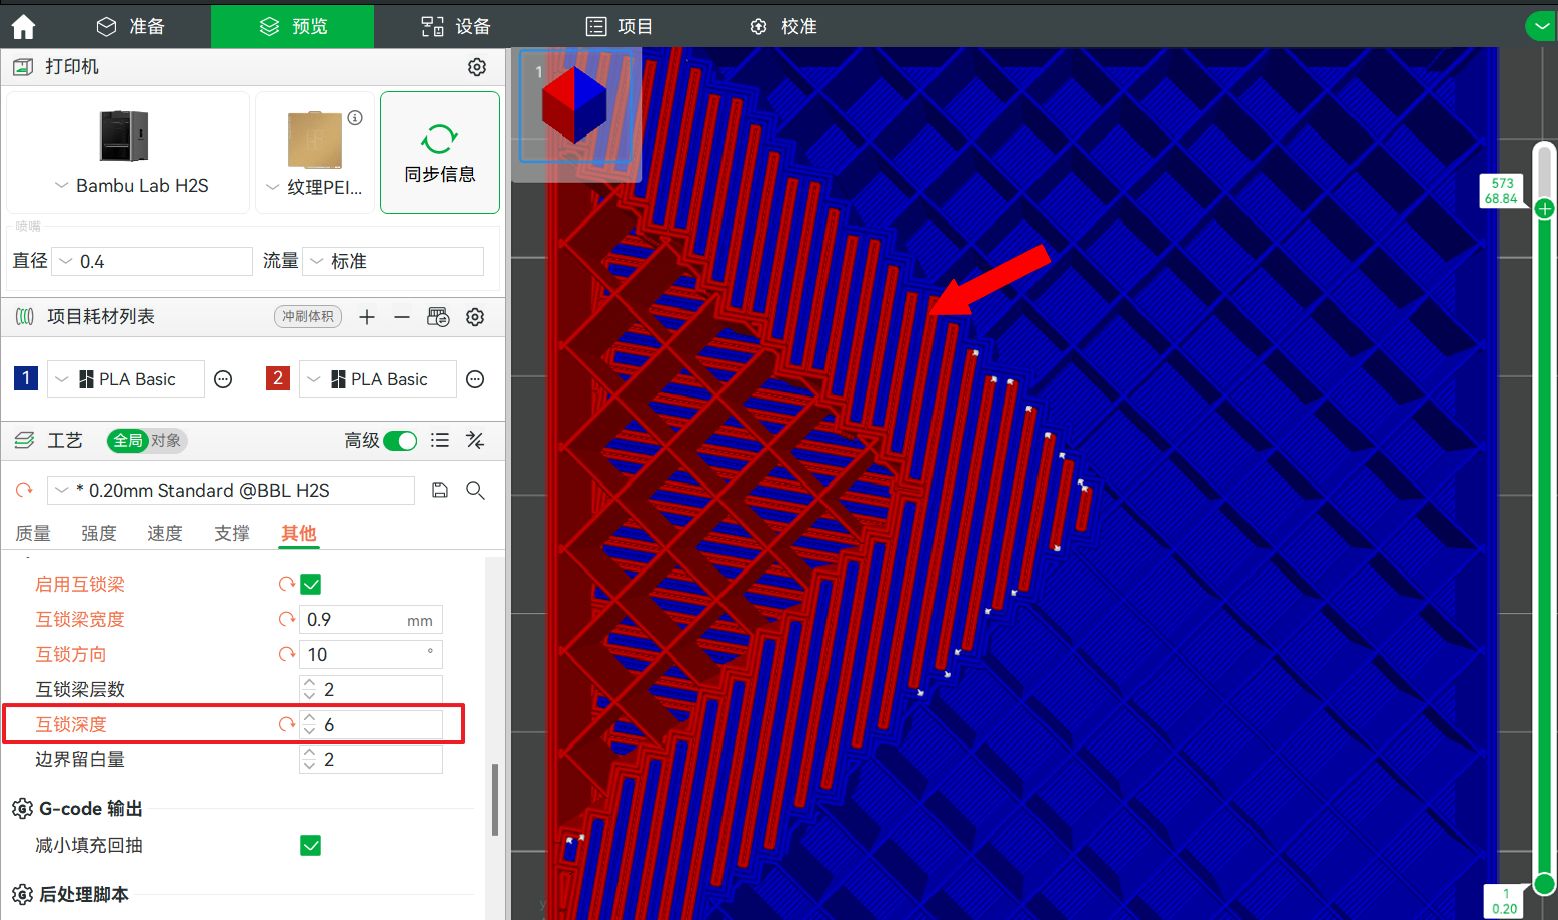This screenshot has height=920, width=1558.
Task: Add a filament with the plus icon
Action: click(367, 317)
